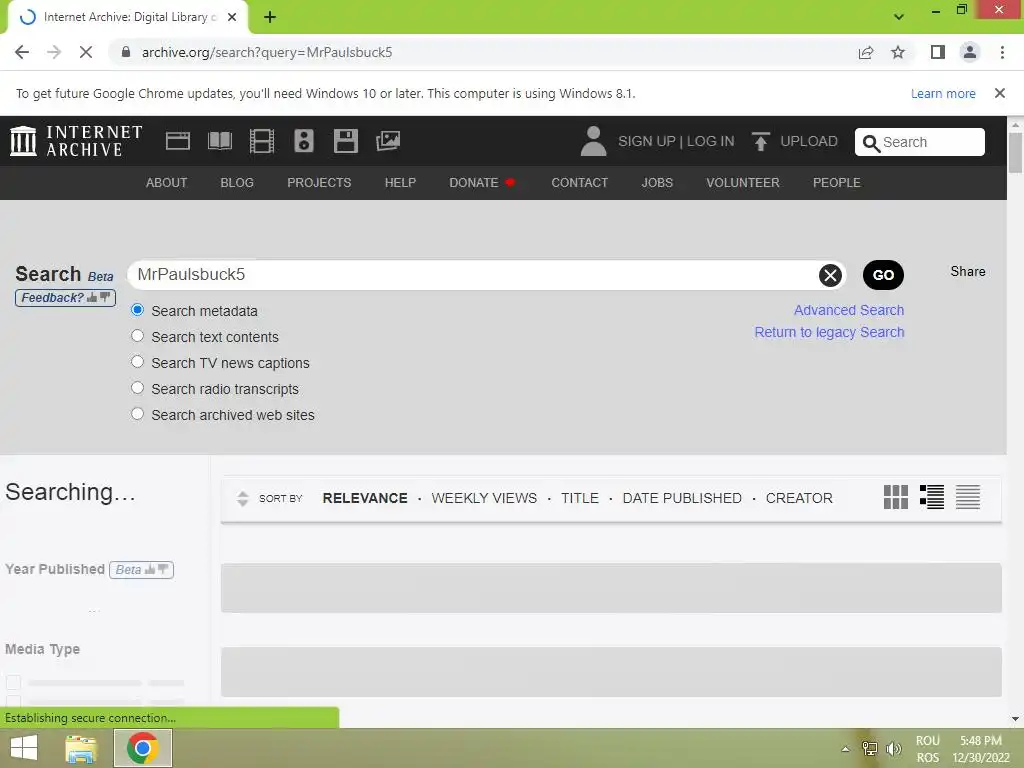Click the Share link
This screenshot has height=768, width=1024.
(x=968, y=272)
